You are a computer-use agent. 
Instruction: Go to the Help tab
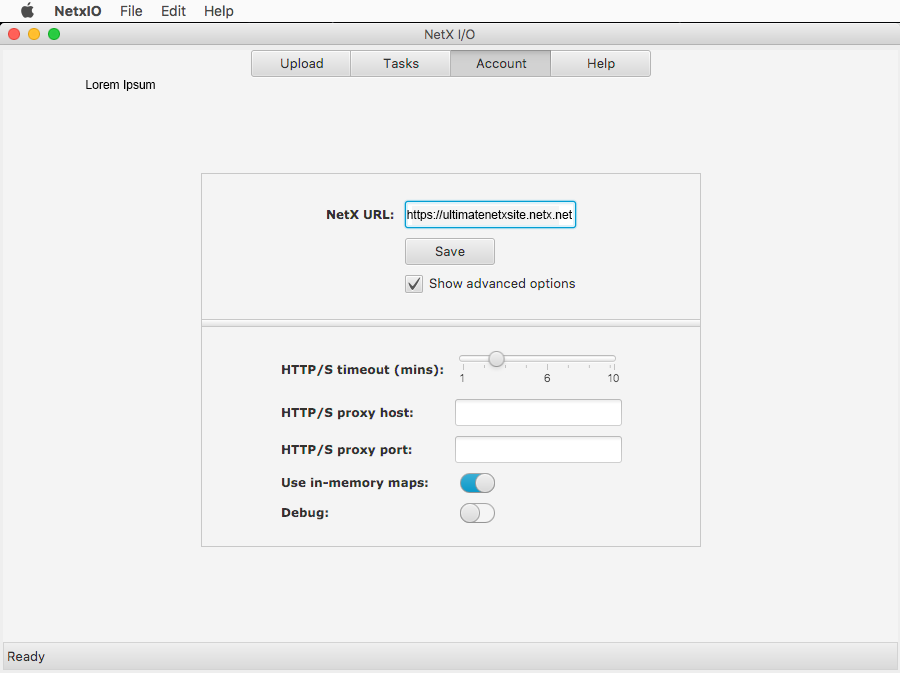tap(600, 63)
